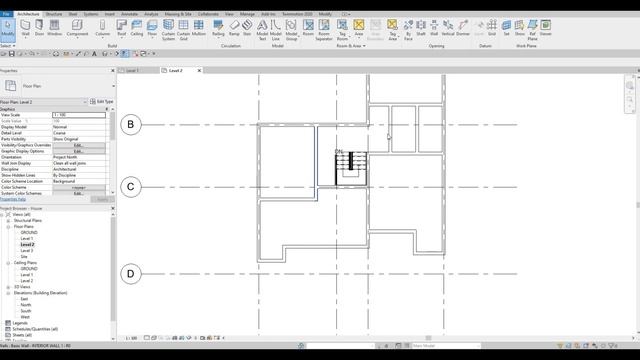The height and width of the screenshot is (360, 640).
Task: Pick the Window tool
Action: [54, 29]
